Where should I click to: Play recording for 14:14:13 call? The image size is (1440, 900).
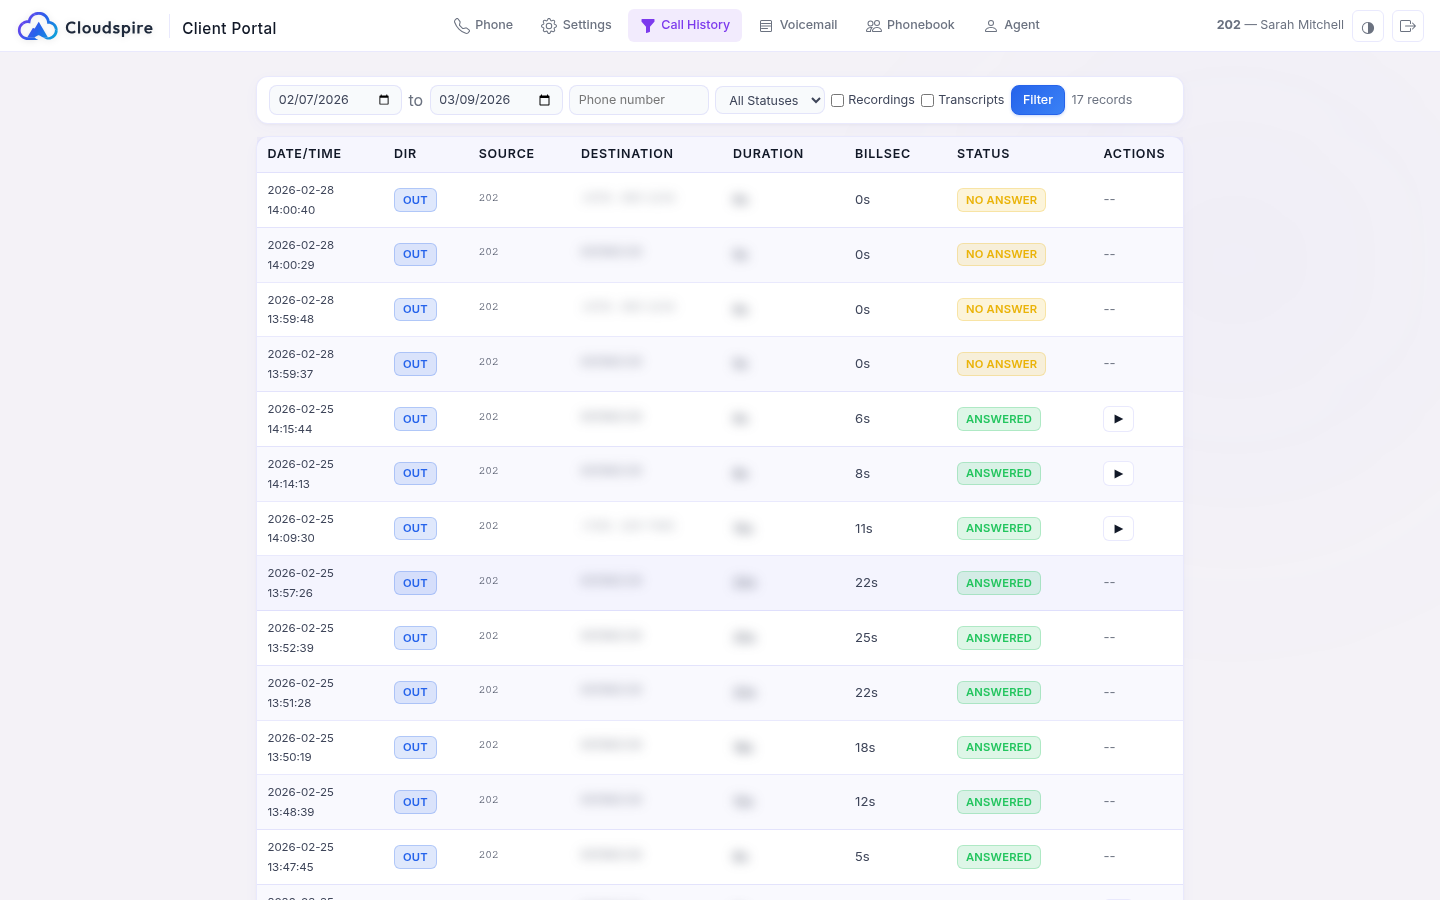[x=1118, y=474]
